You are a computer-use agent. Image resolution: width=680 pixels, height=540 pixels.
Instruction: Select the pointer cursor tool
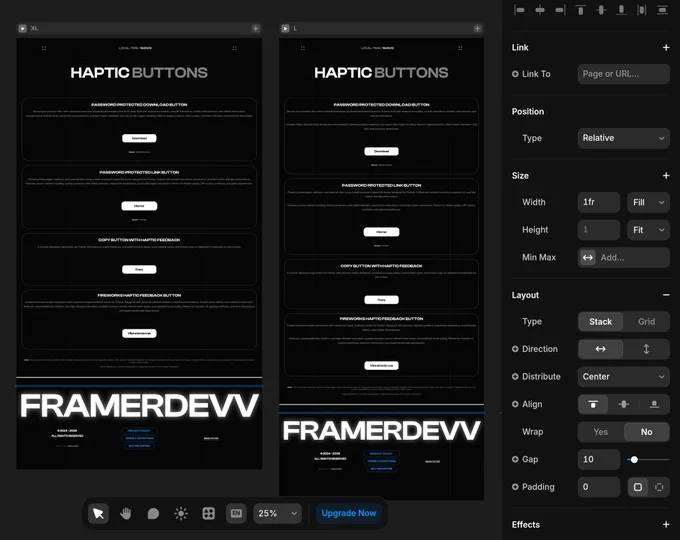98,514
